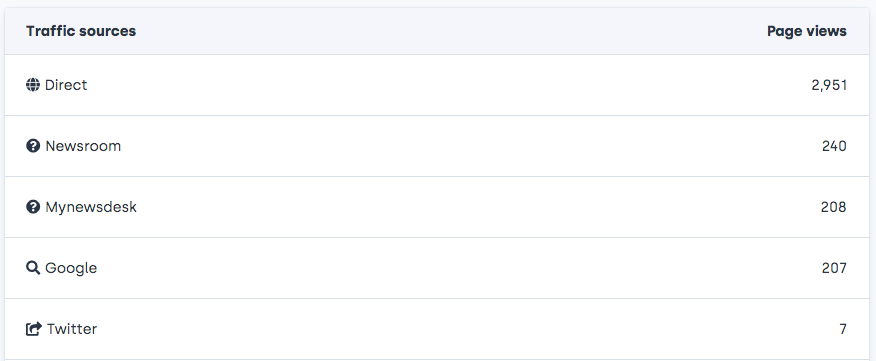Click the 7 page views value for Twitter

(843, 329)
